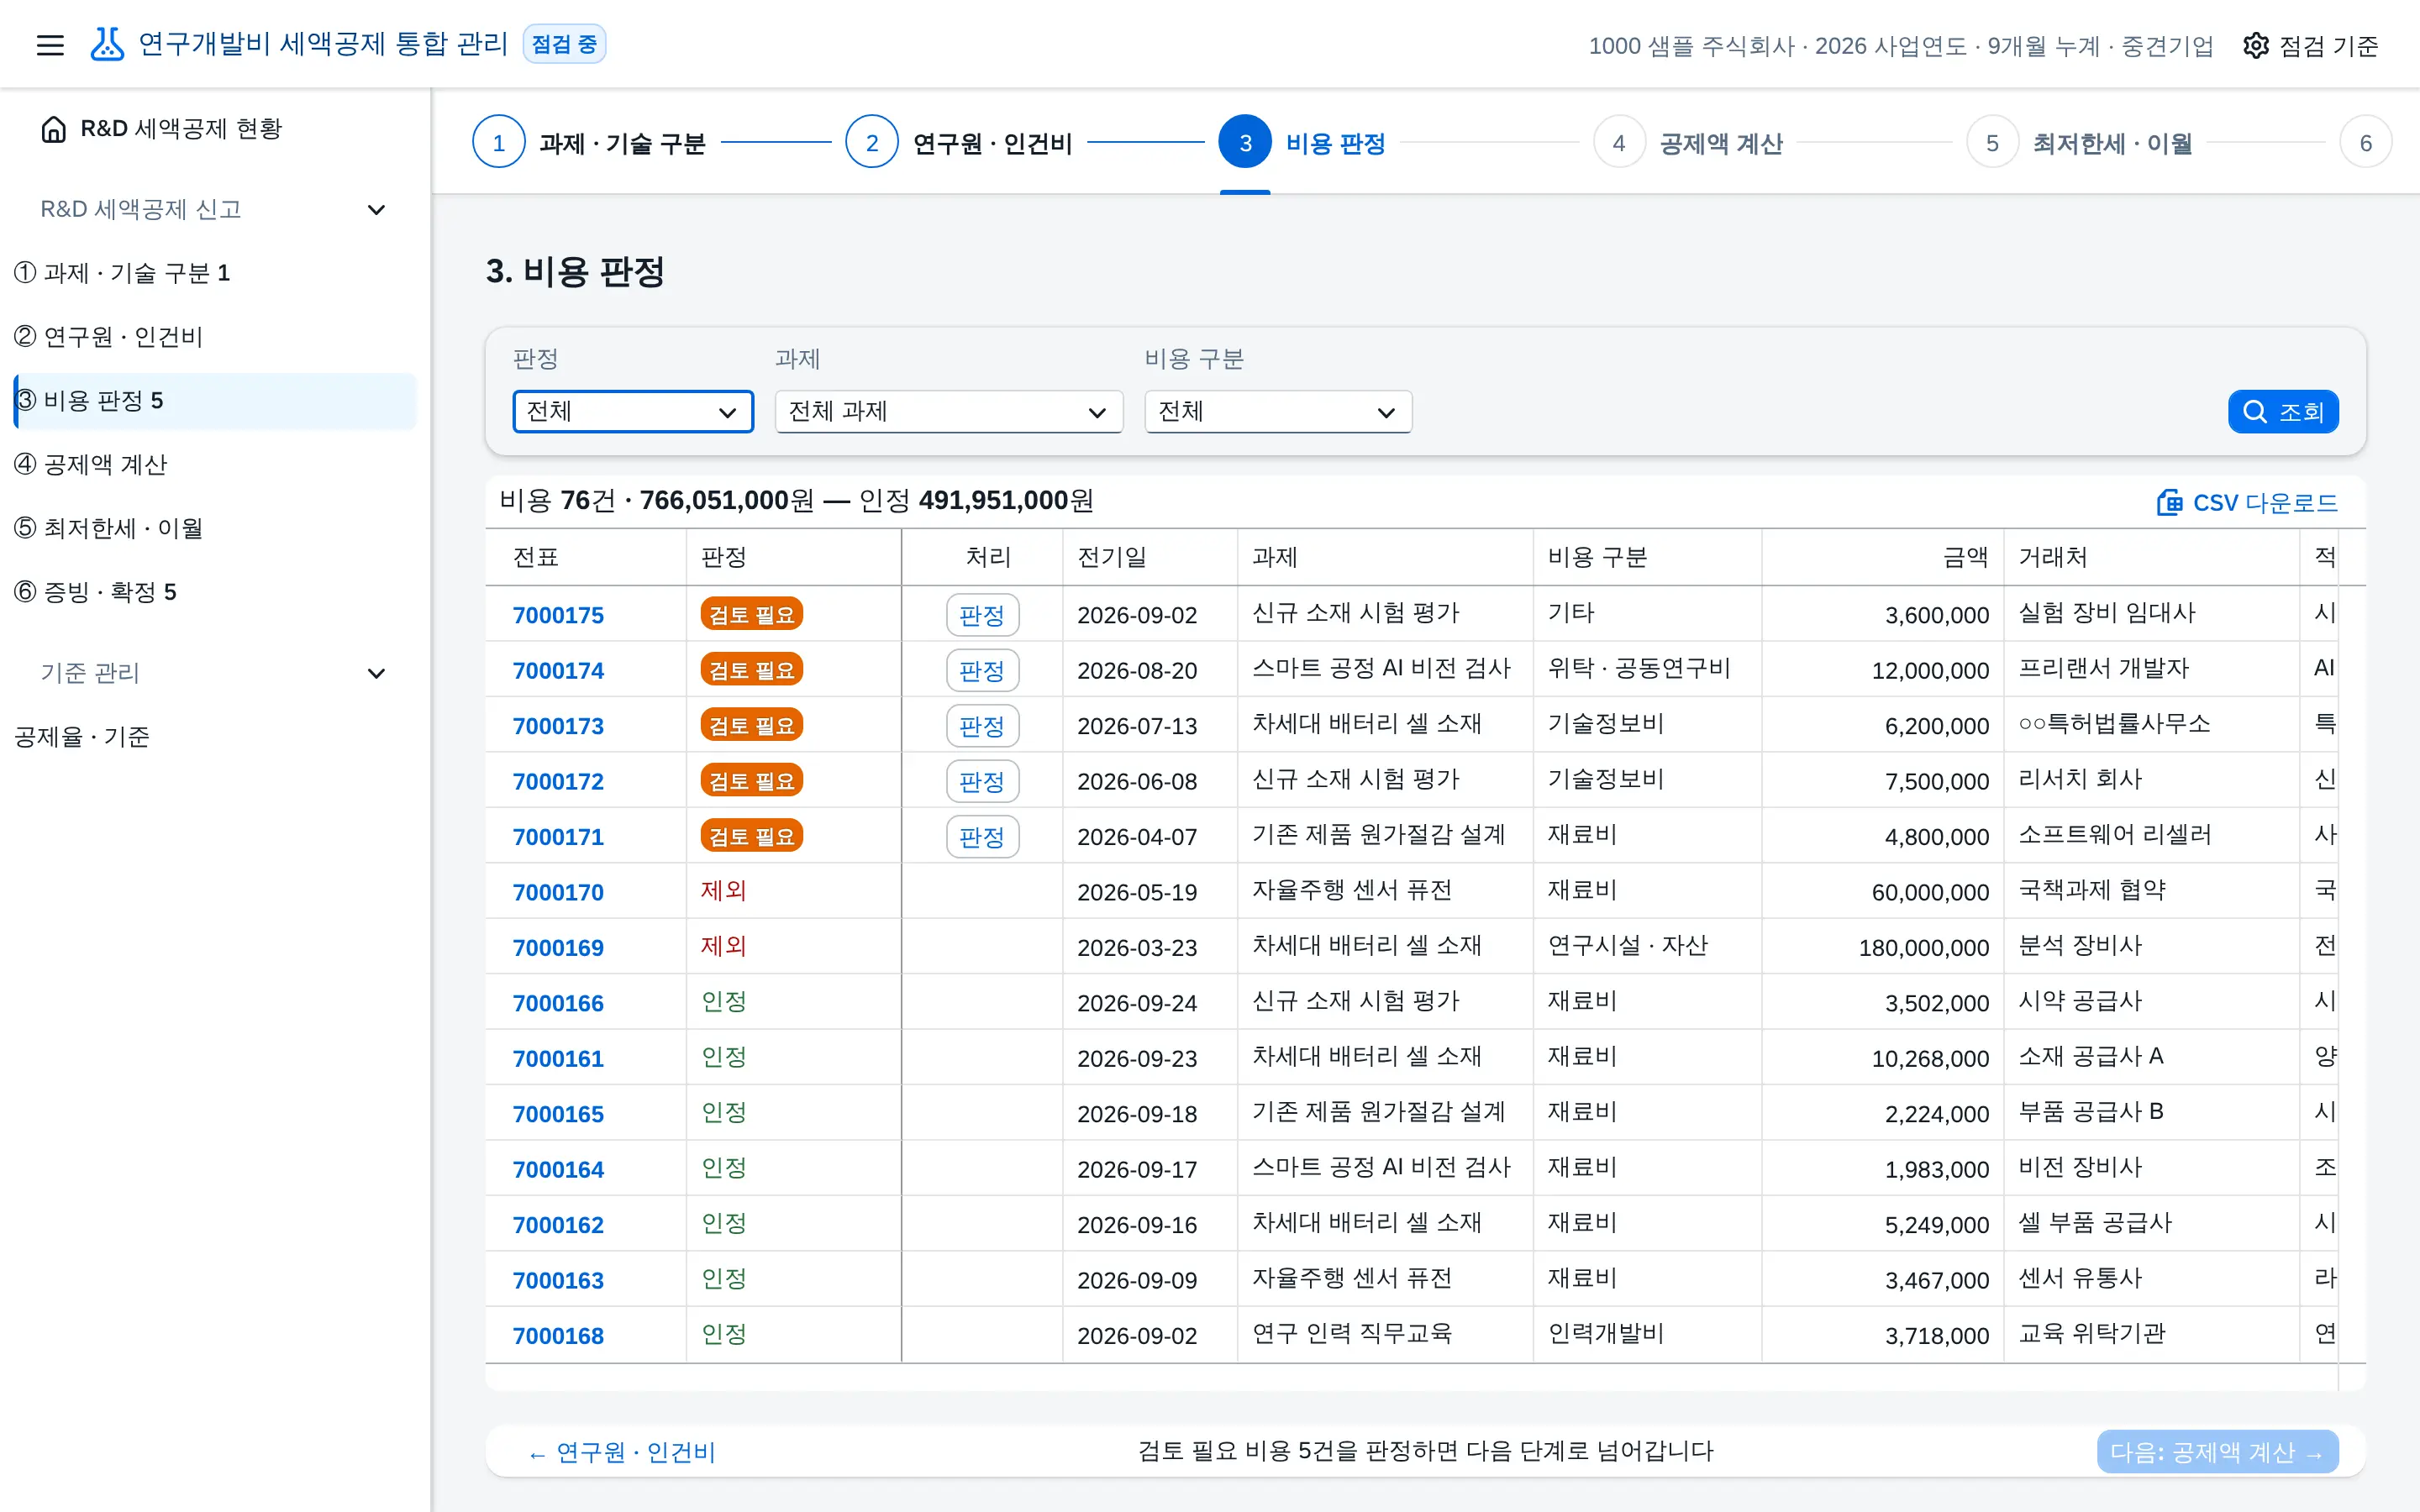The image size is (2420, 1512).
Task: Open R&D 세액공제 현황 dashboard
Action: click(215, 129)
